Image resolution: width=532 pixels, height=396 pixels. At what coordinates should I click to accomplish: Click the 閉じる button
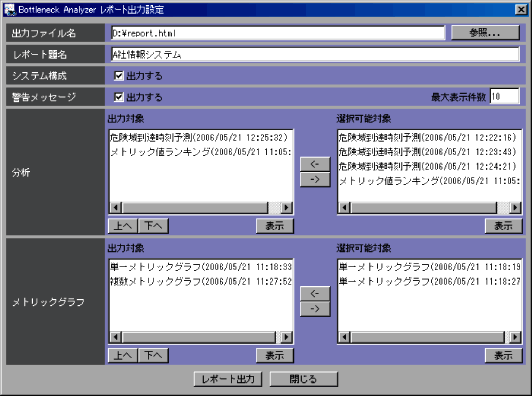pyautogui.click(x=304, y=379)
